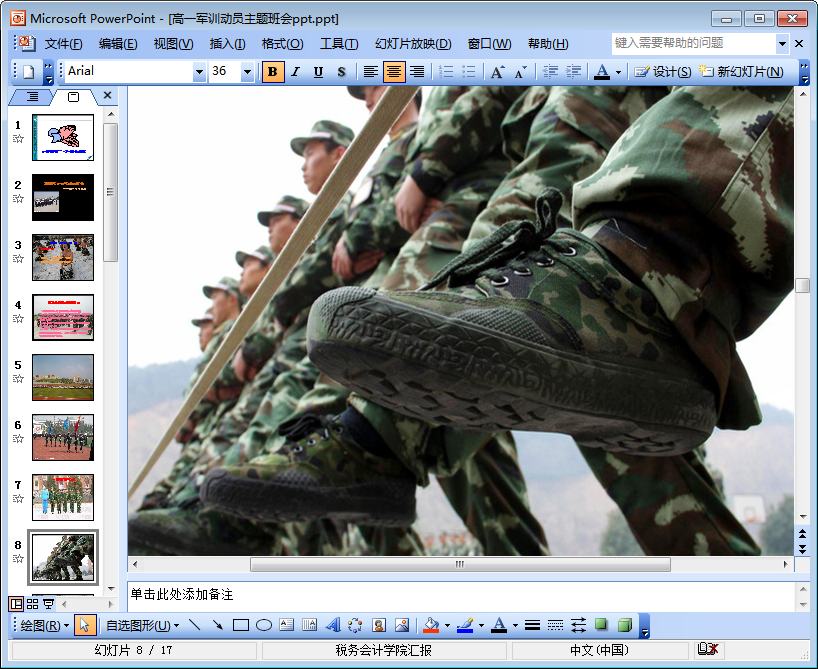Select the Line drawing tool
Screen dimensions: 818x669
[195, 625]
